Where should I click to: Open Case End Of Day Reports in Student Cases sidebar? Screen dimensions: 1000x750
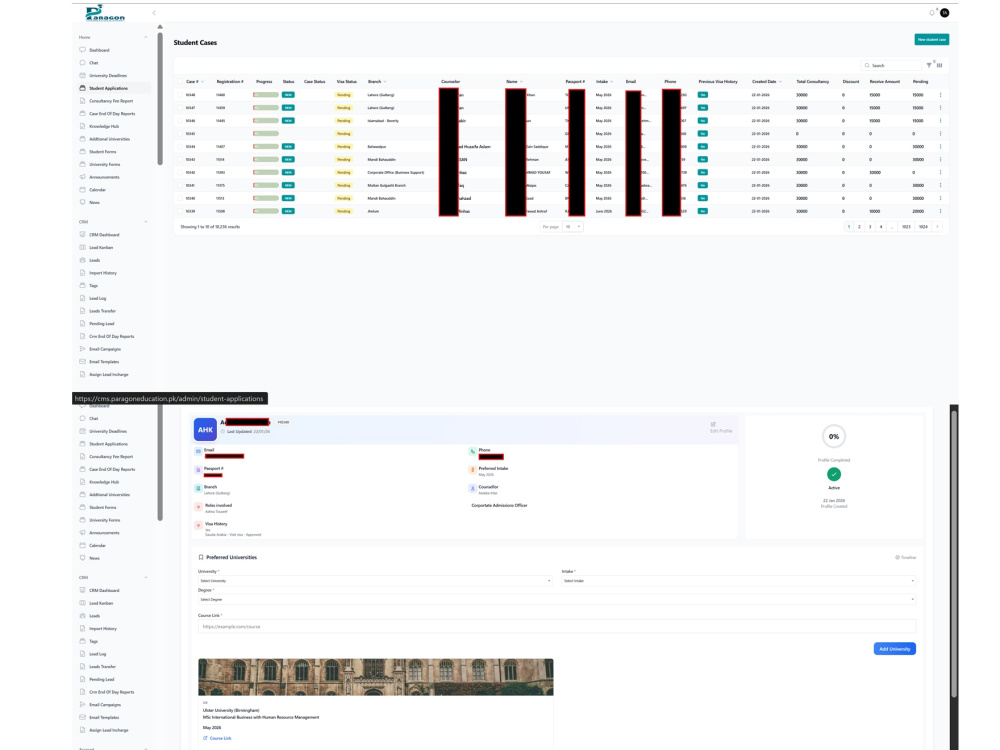(112, 114)
